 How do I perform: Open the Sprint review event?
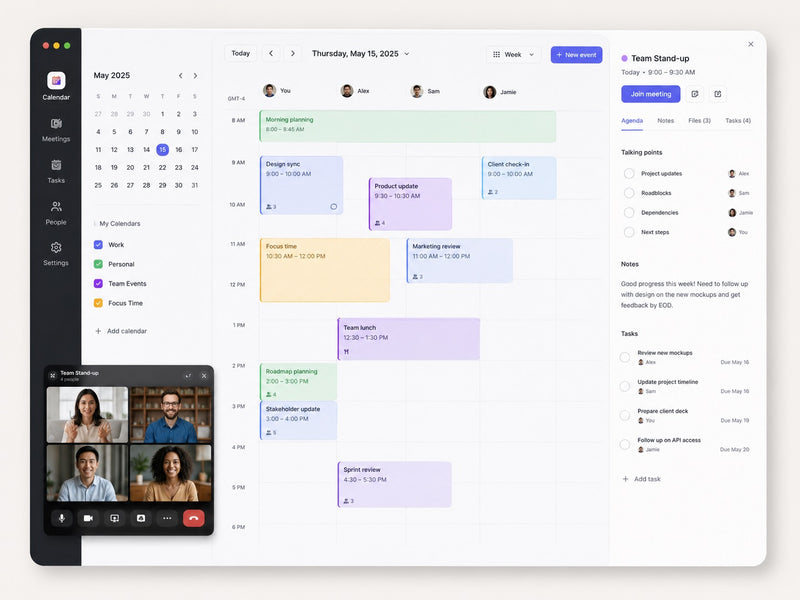pos(394,485)
